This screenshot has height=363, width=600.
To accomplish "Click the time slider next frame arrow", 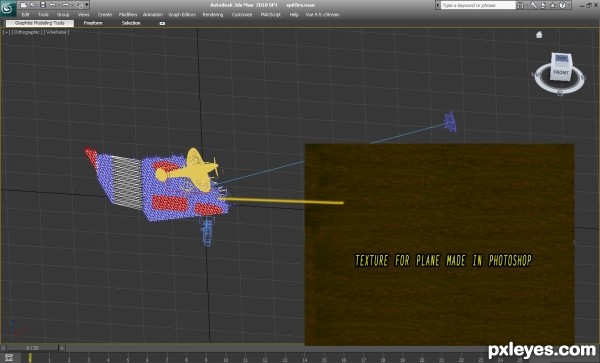I will click(62, 348).
